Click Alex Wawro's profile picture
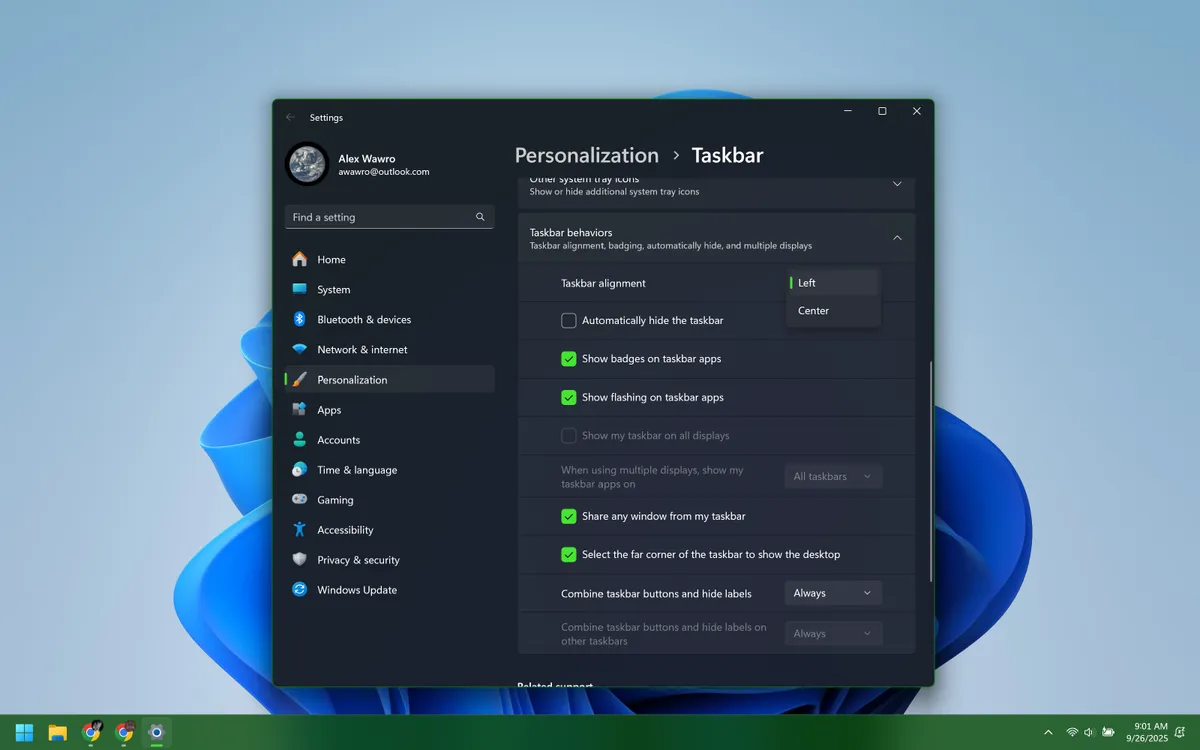The height and width of the screenshot is (750, 1200). 307,164
